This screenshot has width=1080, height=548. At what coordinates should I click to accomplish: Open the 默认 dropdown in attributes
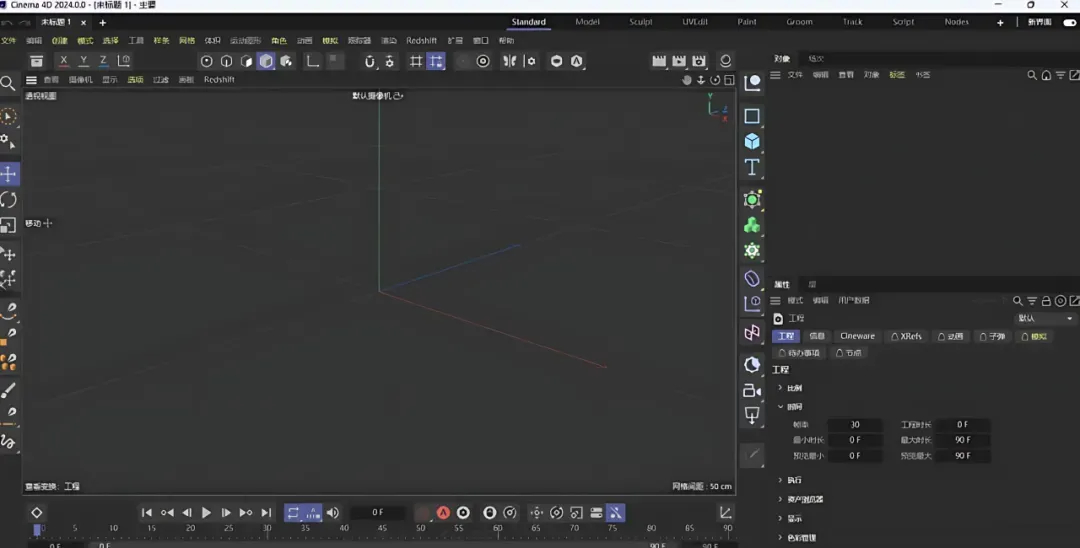tap(1045, 318)
